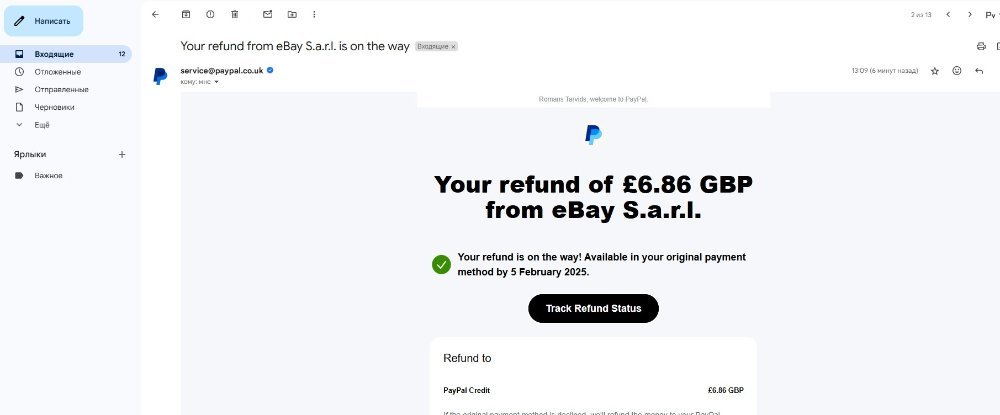Mark the email as unread
Screen dimensions: 1000x415
pyautogui.click(x=267, y=15)
